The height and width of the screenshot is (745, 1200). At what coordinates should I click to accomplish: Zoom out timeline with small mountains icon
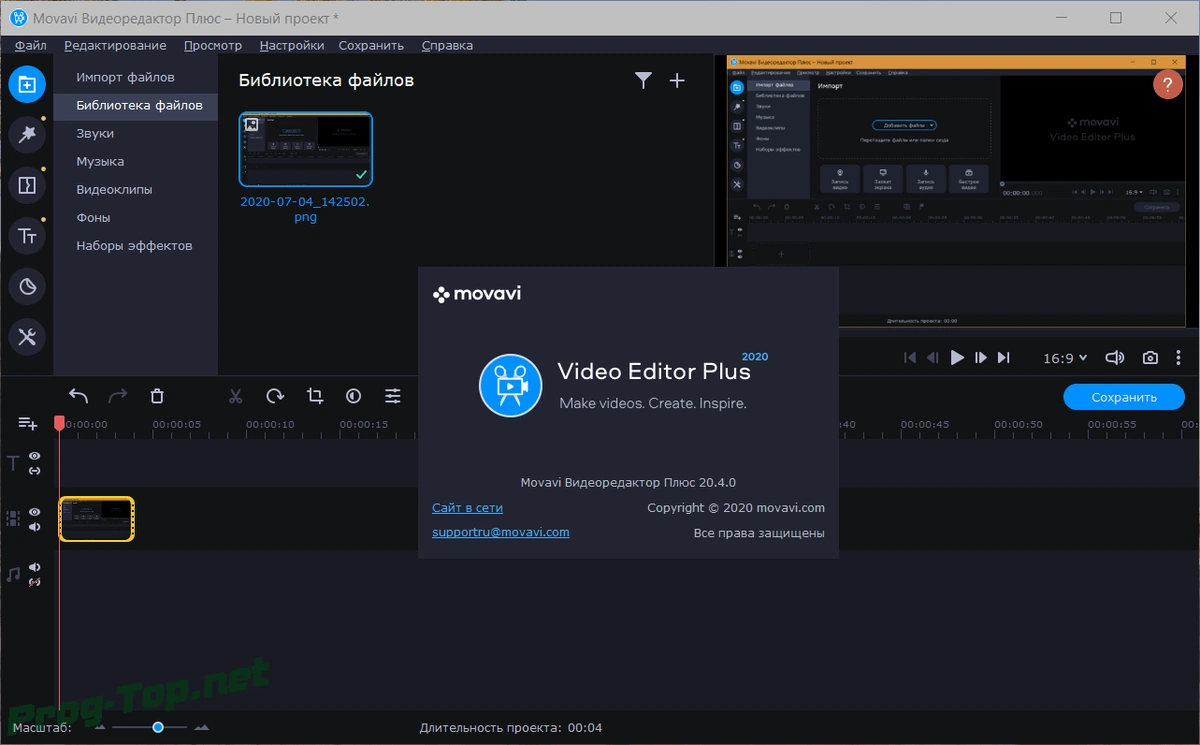[100, 728]
